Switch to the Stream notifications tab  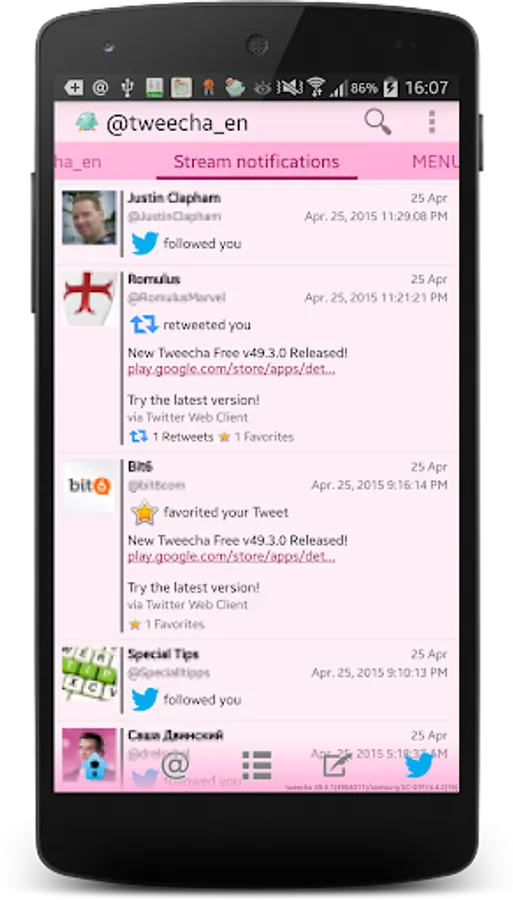pyautogui.click(x=256, y=162)
